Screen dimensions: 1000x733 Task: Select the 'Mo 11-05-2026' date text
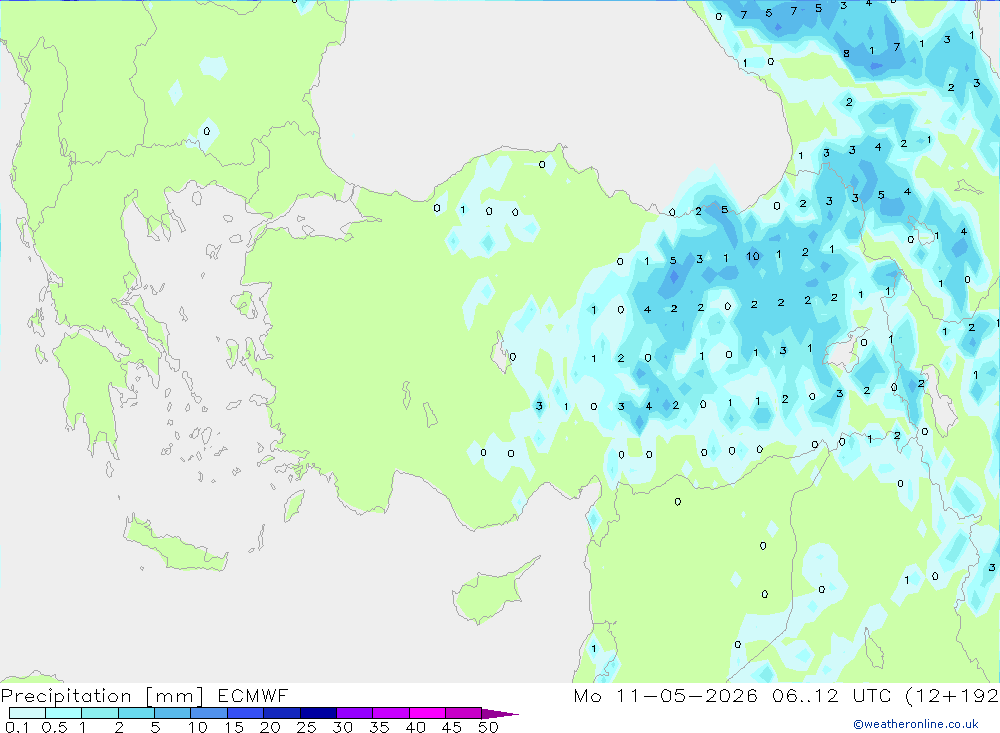pos(666,695)
